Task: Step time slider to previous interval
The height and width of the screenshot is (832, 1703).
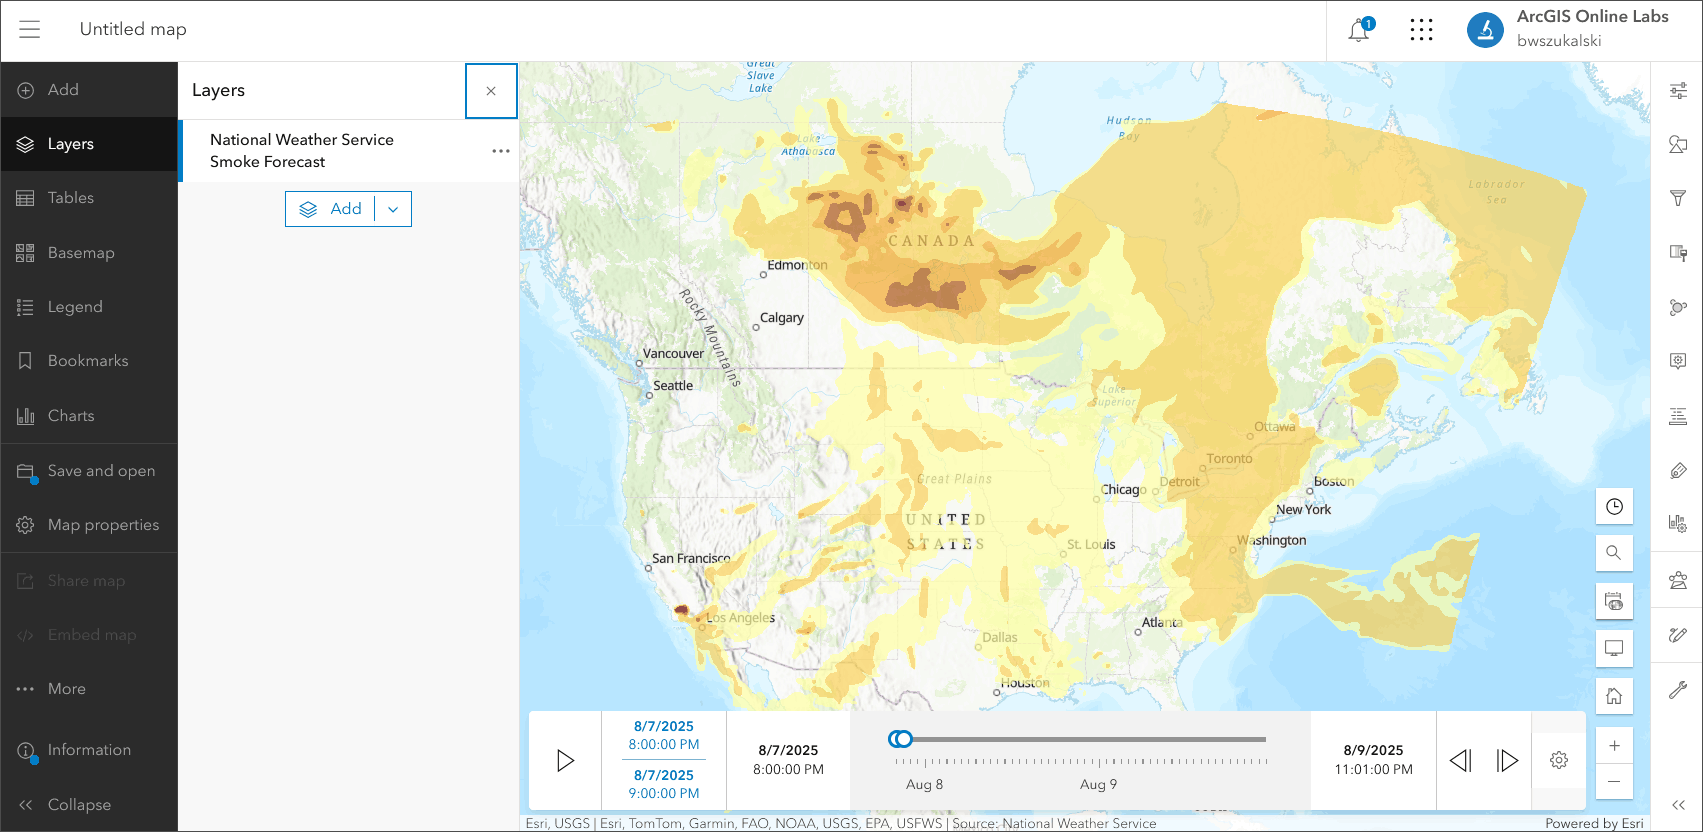Action: point(1461,761)
